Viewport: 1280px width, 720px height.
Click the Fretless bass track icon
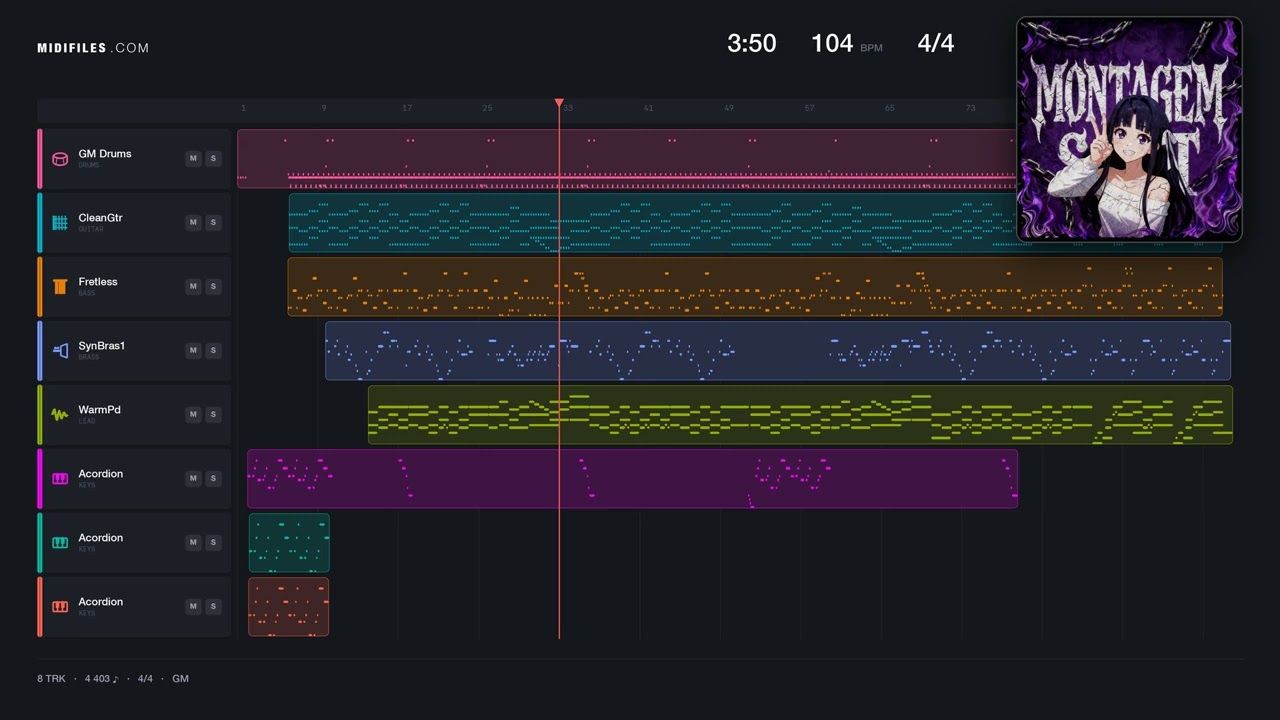pyautogui.click(x=60, y=286)
